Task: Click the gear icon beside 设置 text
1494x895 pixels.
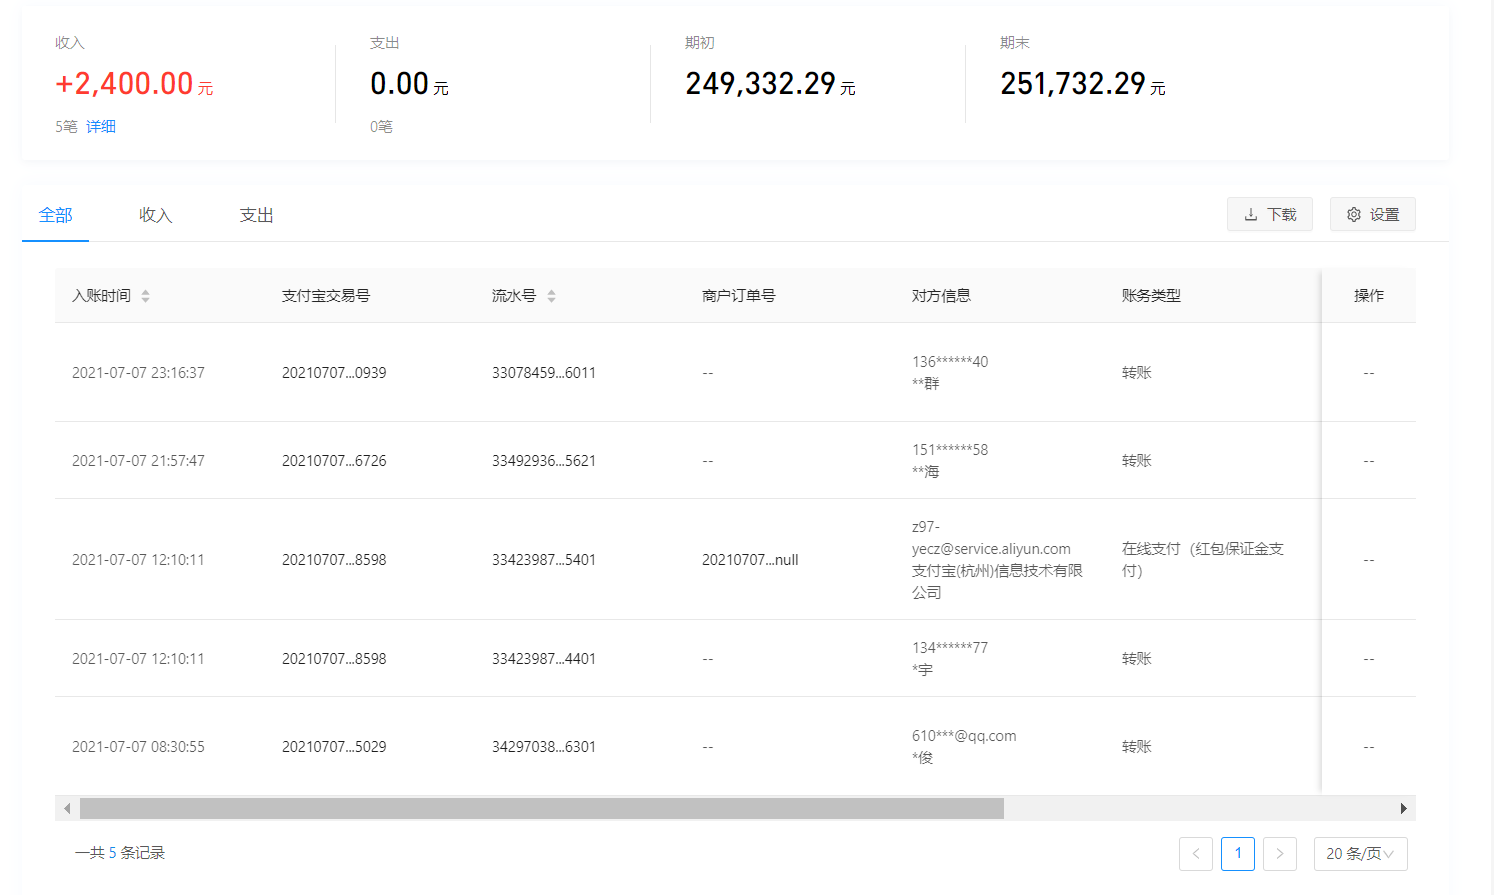Action: click(1354, 214)
